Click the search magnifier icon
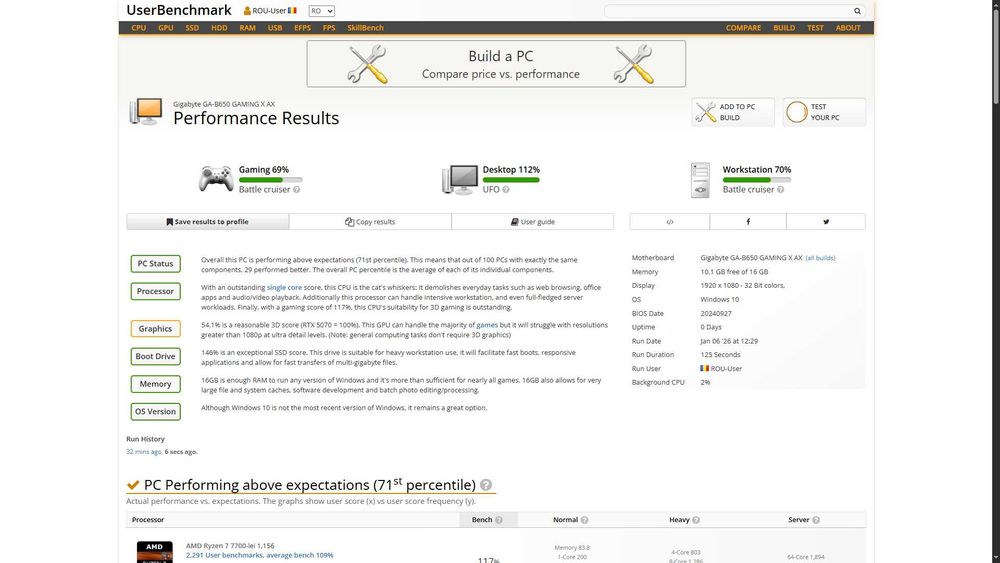Viewport: 1000px width, 563px height. pyautogui.click(x=857, y=11)
